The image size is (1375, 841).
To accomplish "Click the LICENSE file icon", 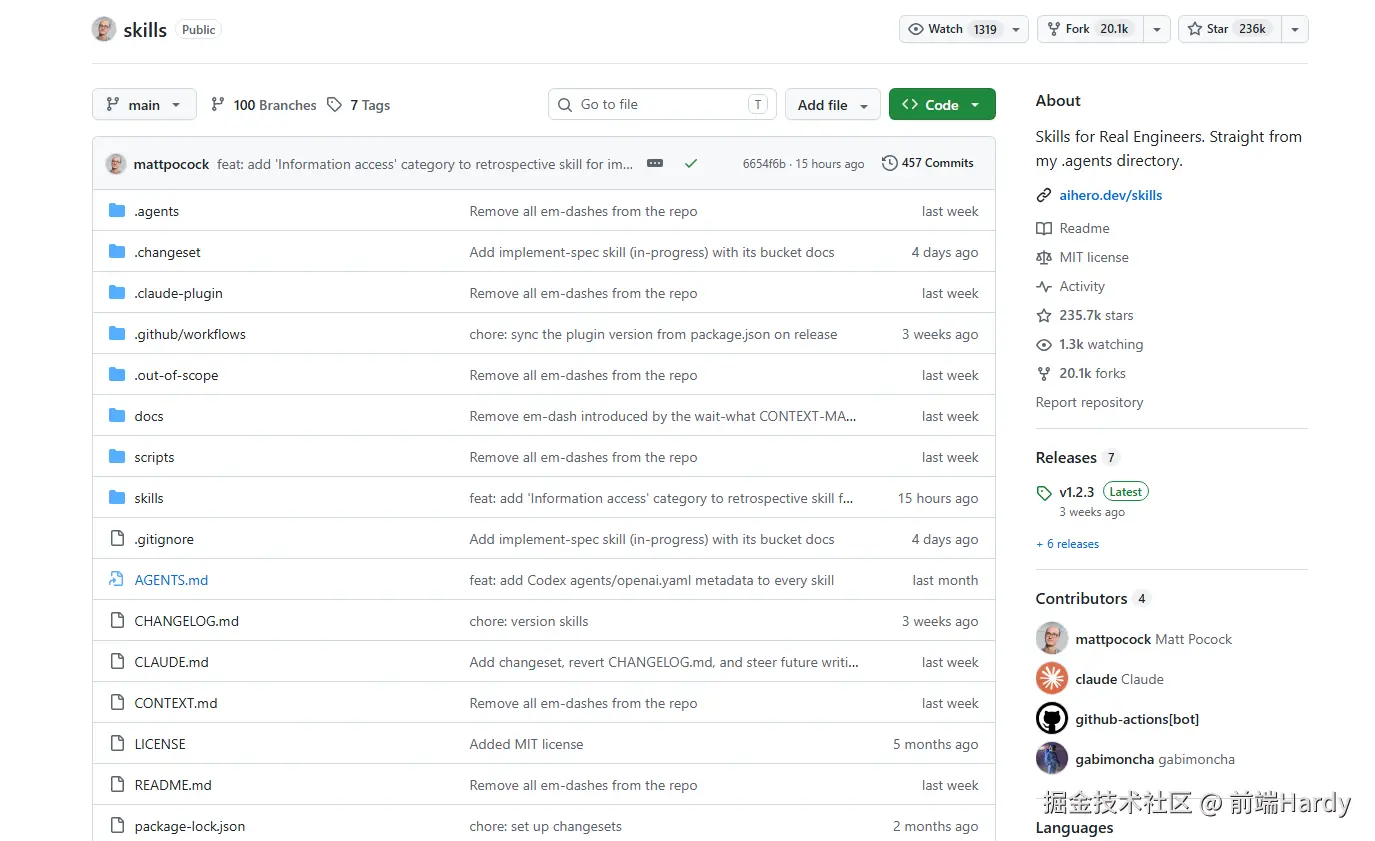I will (x=117, y=744).
